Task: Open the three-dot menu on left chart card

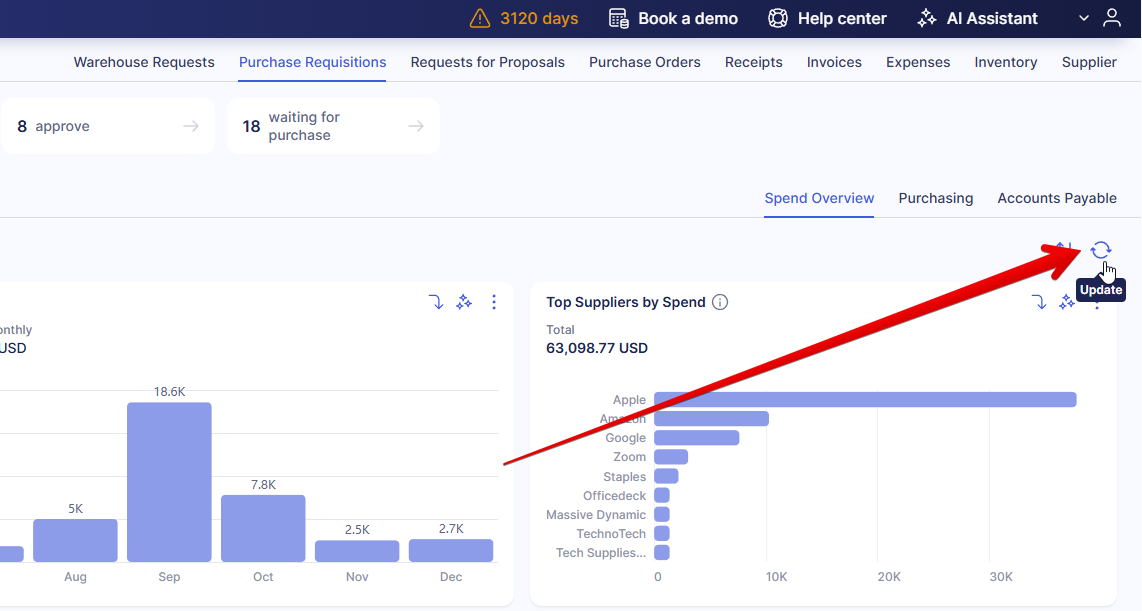Action: click(x=494, y=302)
